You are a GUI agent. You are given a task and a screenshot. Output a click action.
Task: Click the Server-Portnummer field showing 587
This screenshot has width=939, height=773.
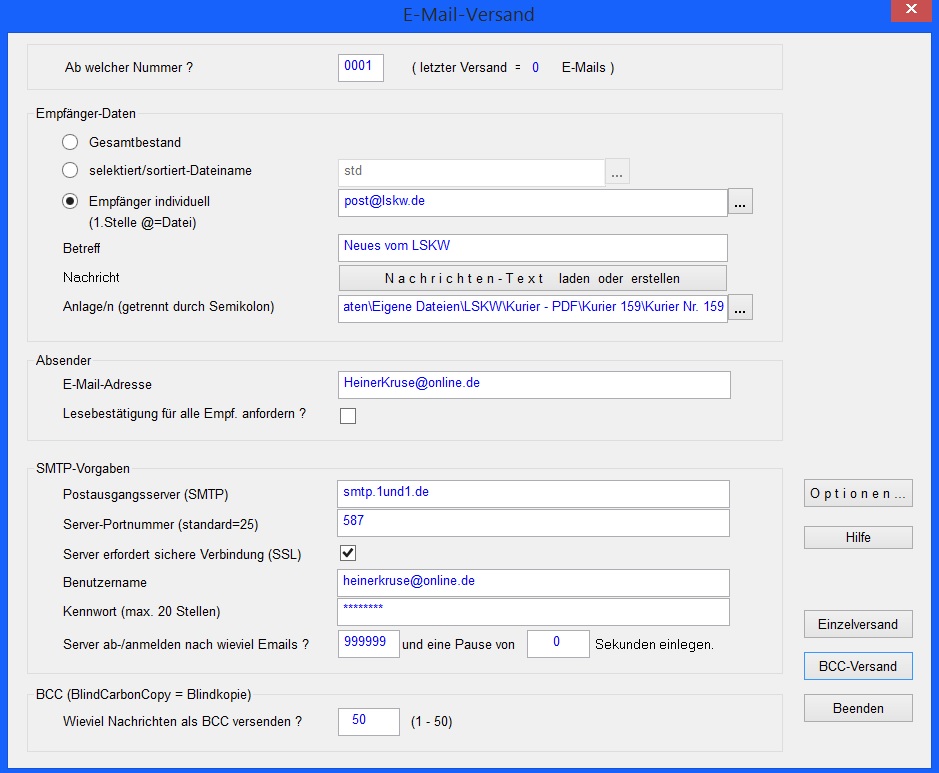(534, 523)
